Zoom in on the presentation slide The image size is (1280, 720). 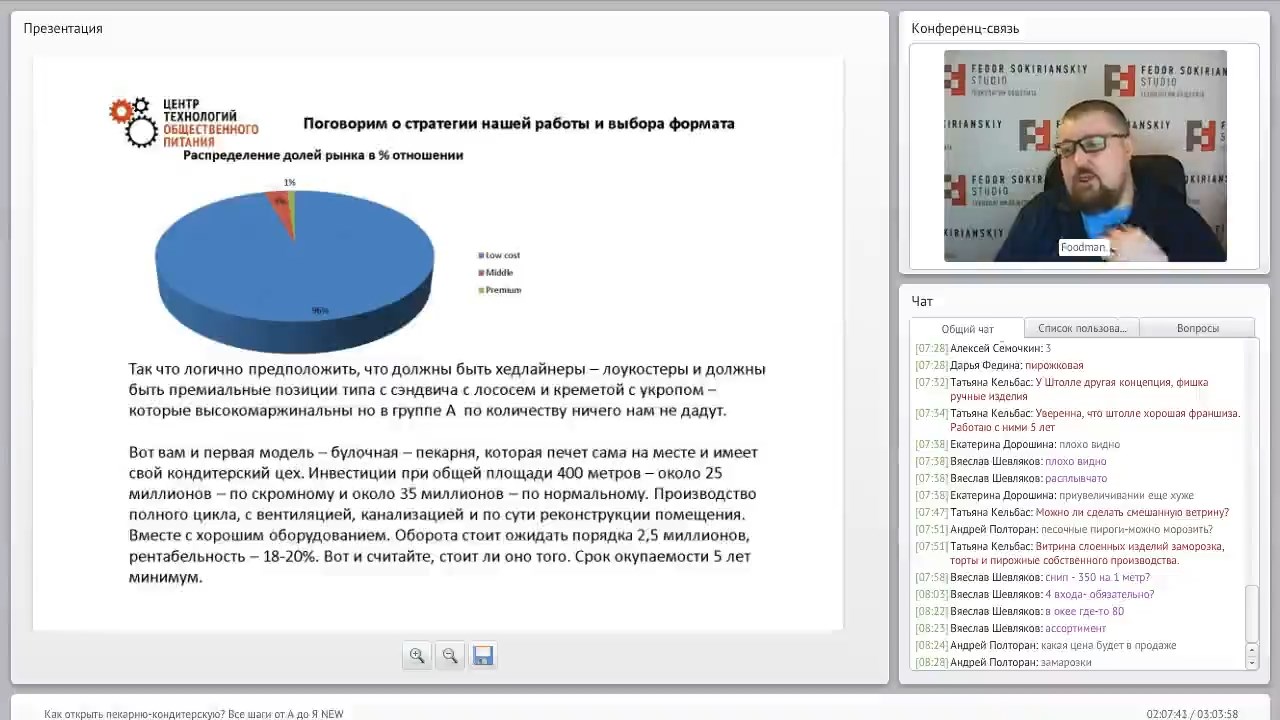click(417, 656)
